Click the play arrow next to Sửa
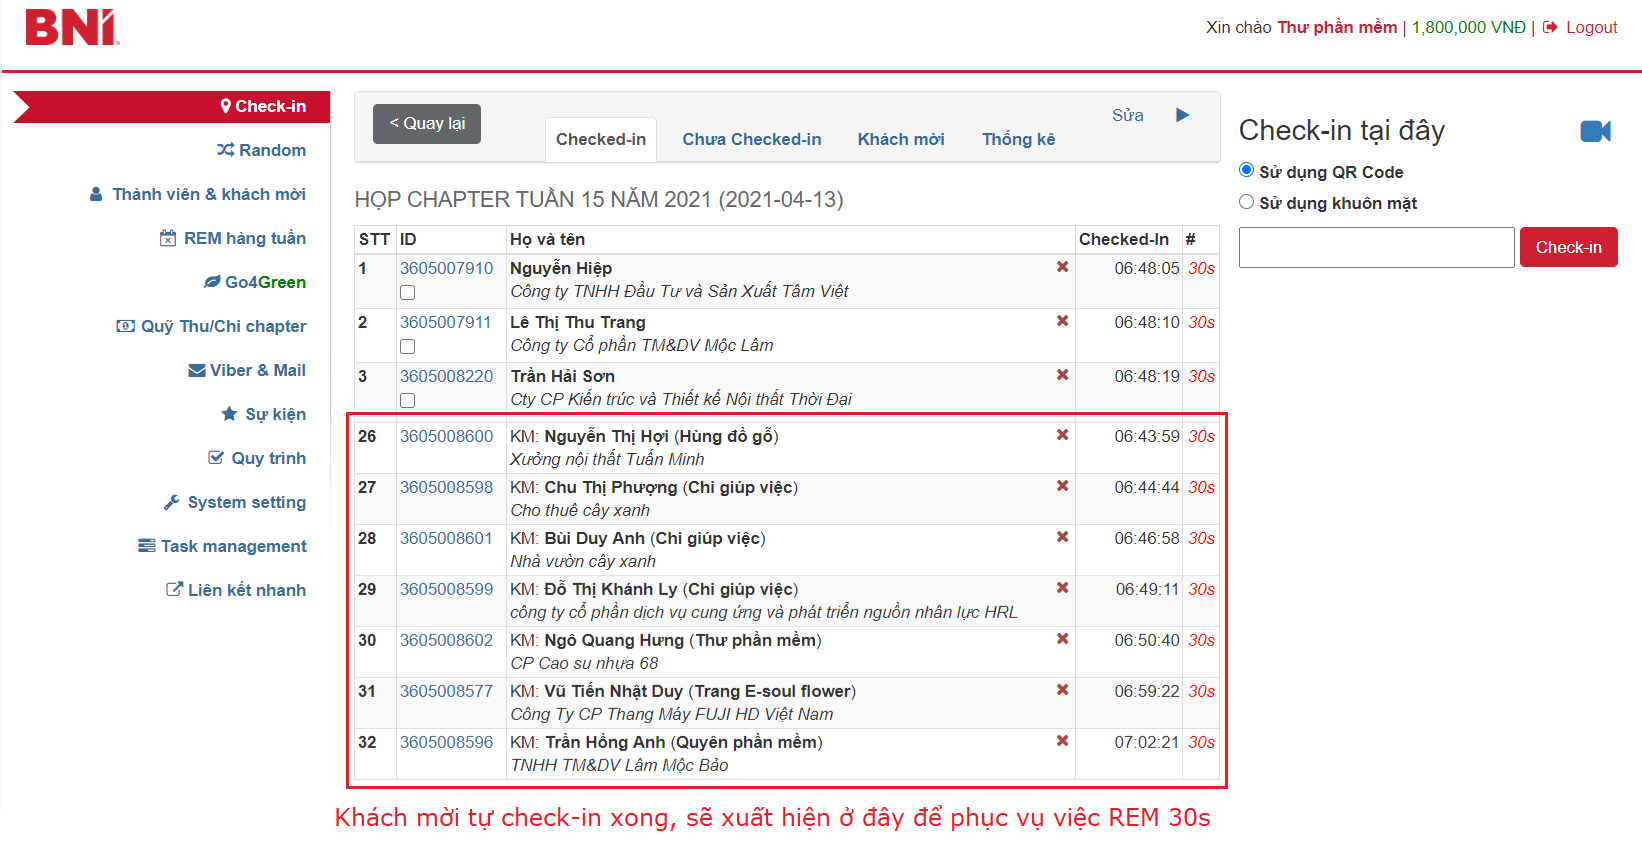This screenshot has width=1642, height=848. [x=1183, y=115]
